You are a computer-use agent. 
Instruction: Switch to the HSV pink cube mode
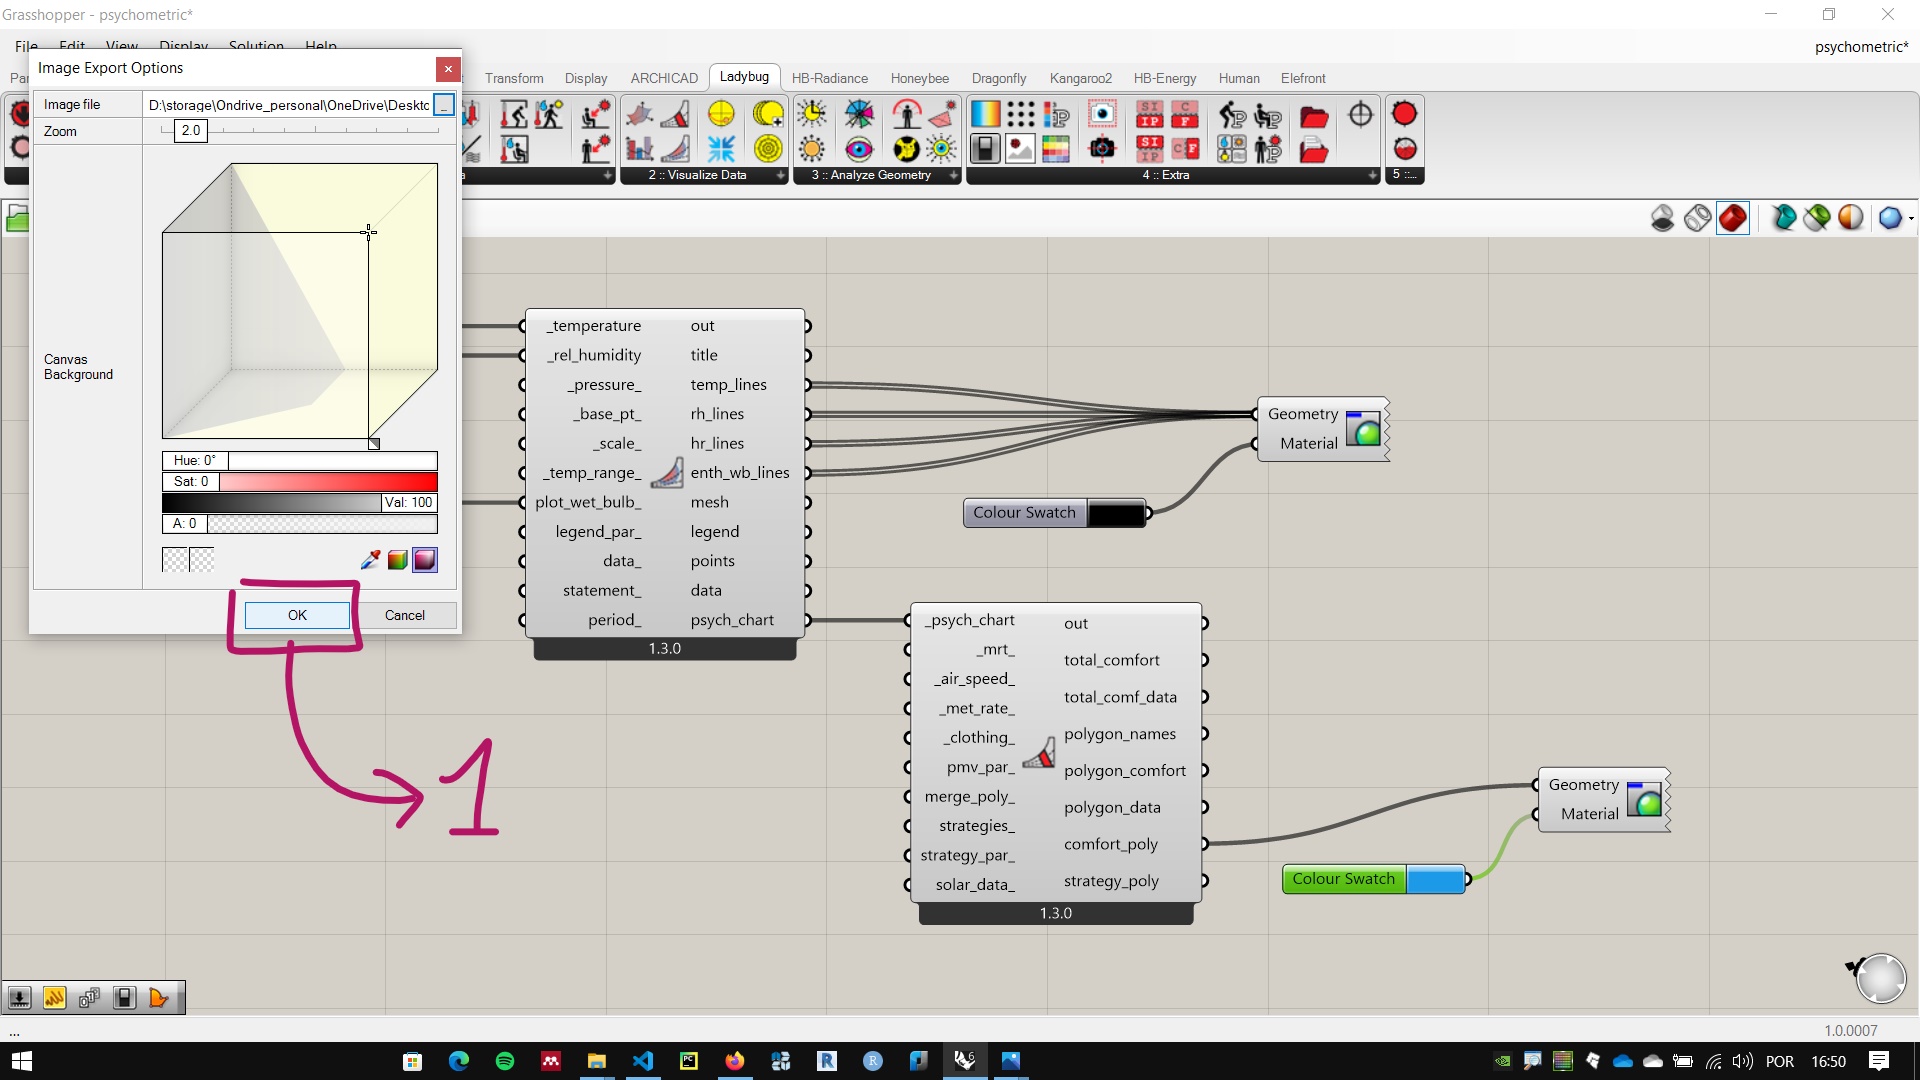425,560
